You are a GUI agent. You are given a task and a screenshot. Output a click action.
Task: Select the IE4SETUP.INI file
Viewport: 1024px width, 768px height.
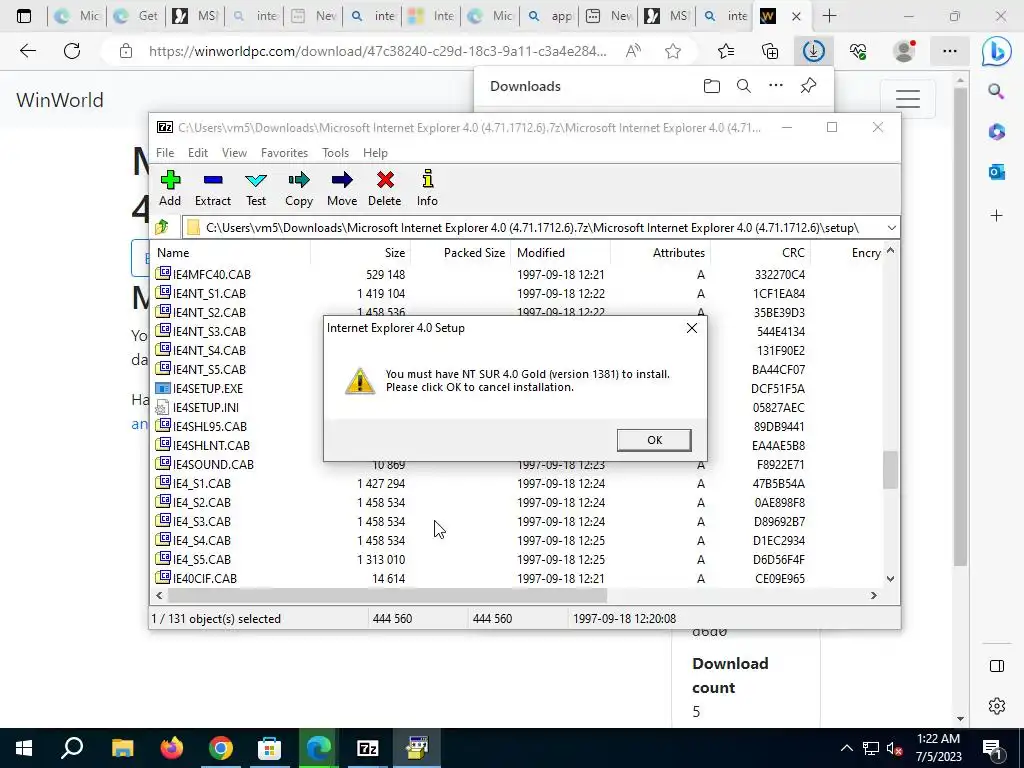[x=206, y=408]
